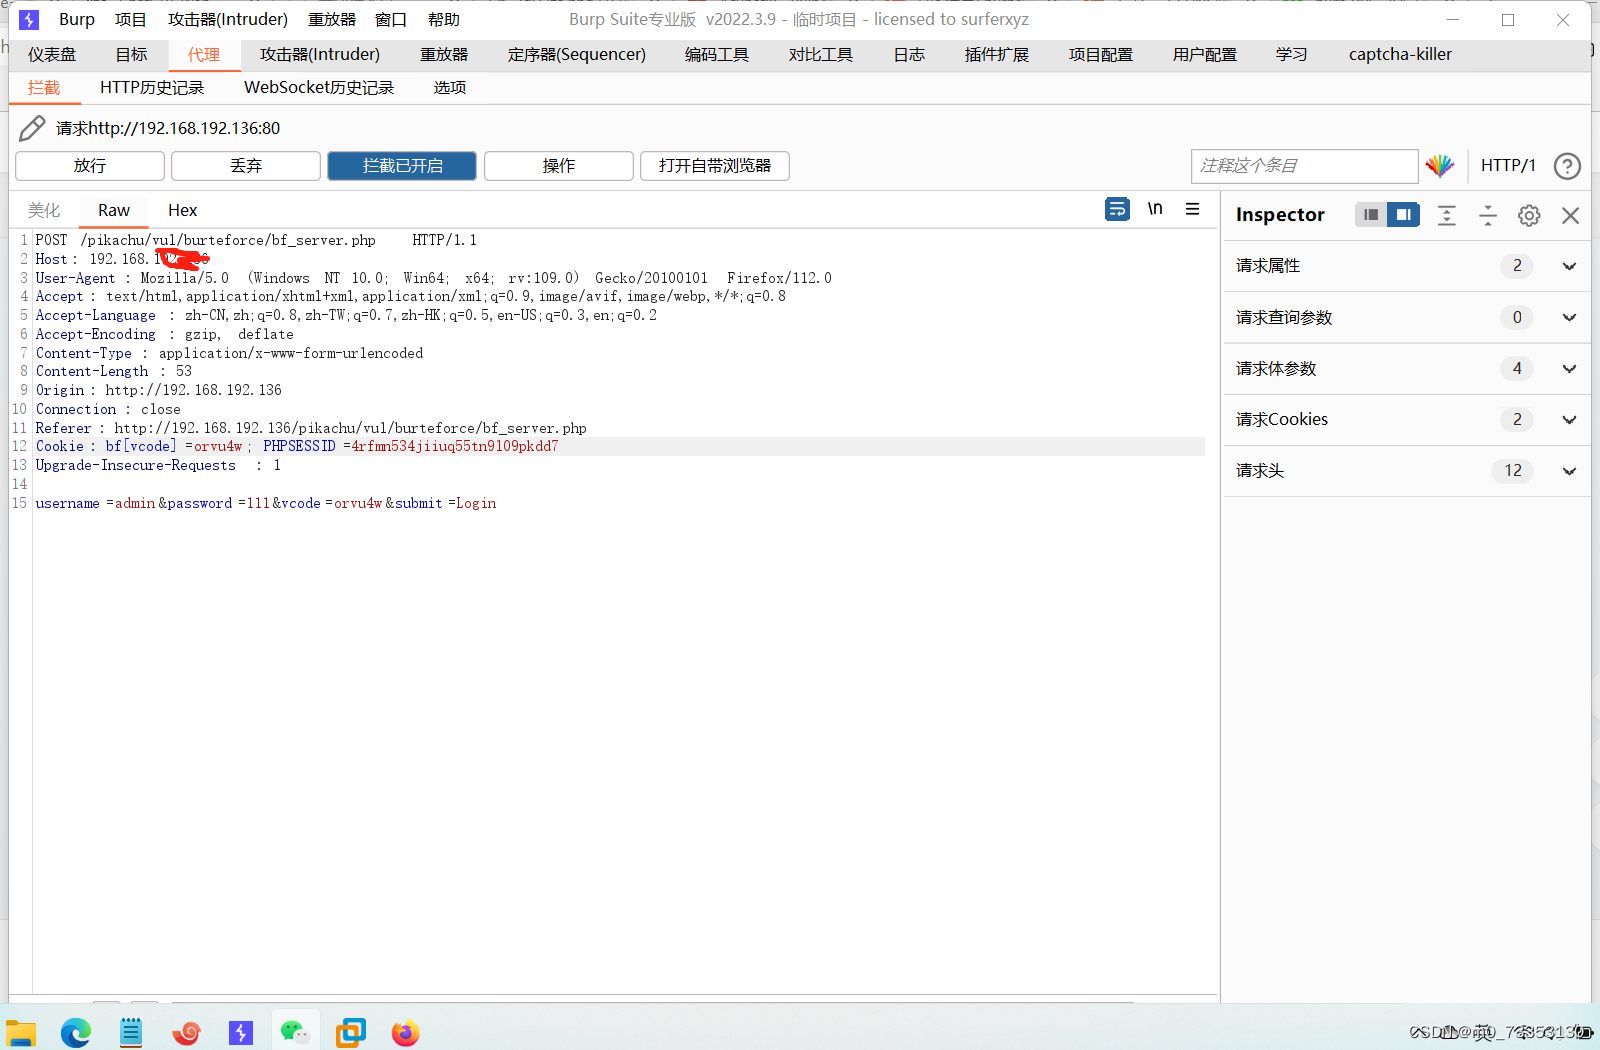Toggle word wrap icon in editor toolbar
This screenshot has height=1050, width=1600.
point(1117,209)
